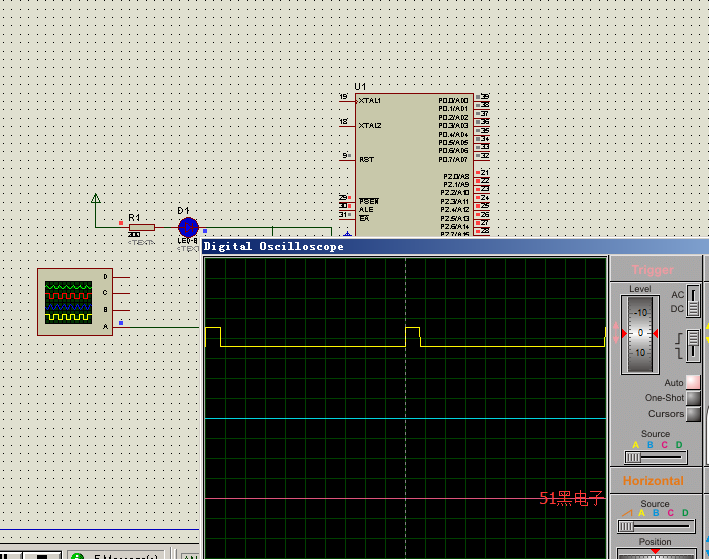Screen dimensions: 709x559
Task: Toggle the trigger AC/DC coupling switch
Action: (693, 300)
